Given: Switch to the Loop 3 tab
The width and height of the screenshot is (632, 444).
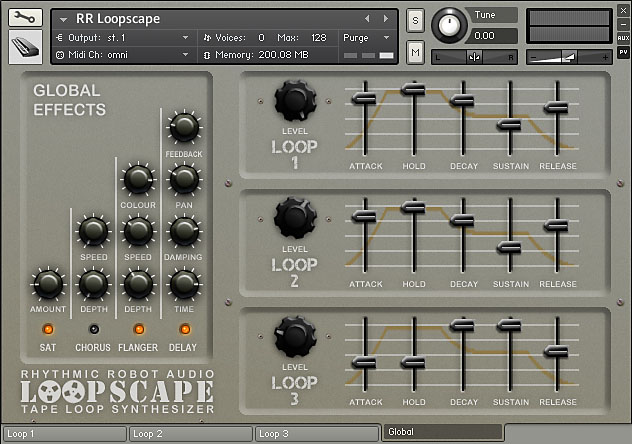Looking at the screenshot, I should [x=318, y=434].
